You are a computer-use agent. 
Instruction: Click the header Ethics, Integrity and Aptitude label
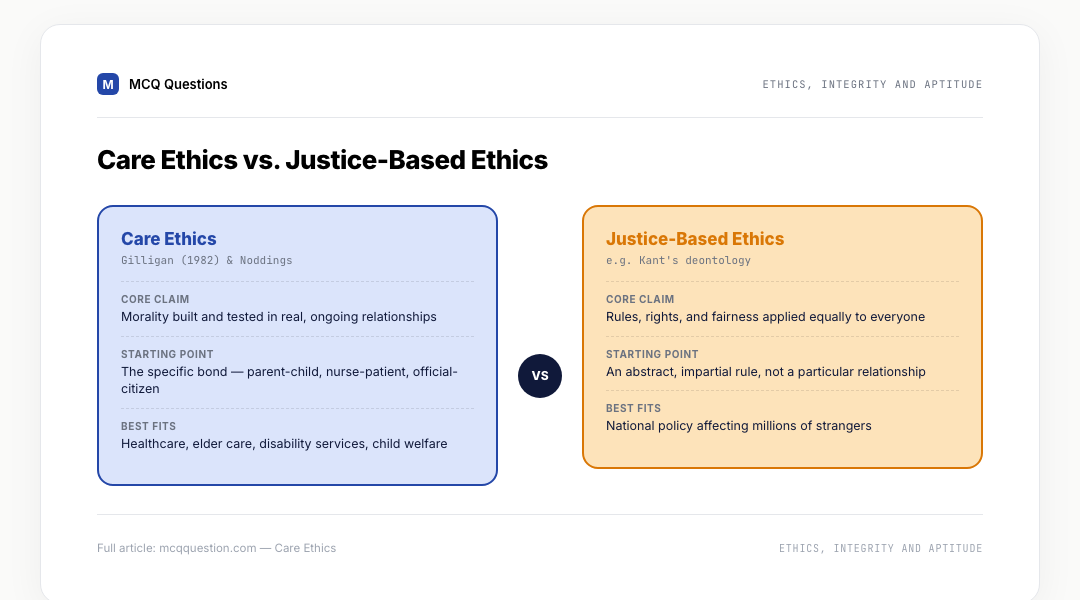coord(872,84)
